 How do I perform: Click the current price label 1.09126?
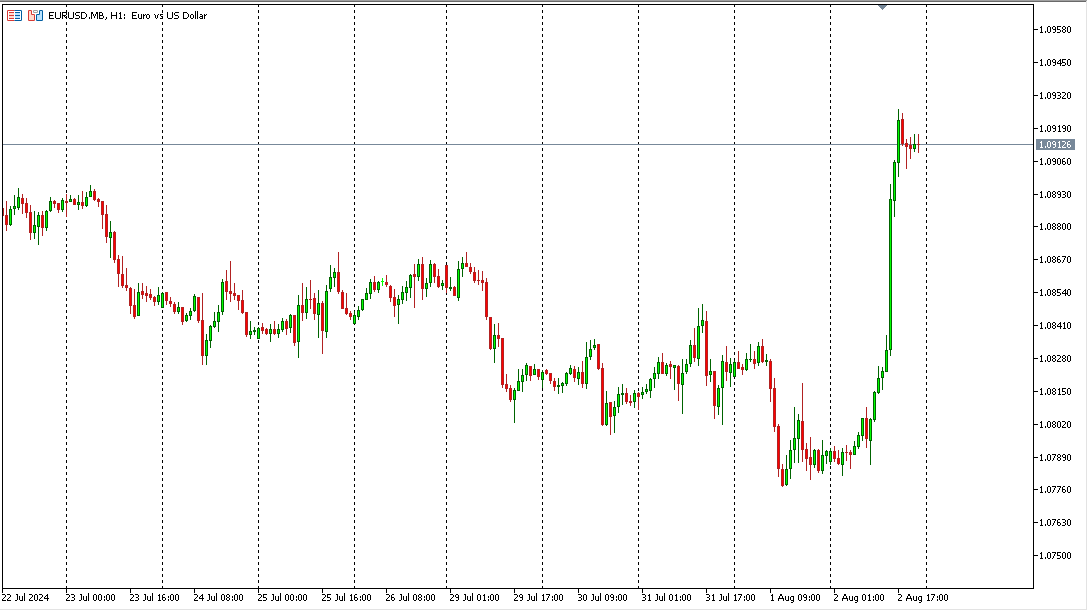(1054, 145)
